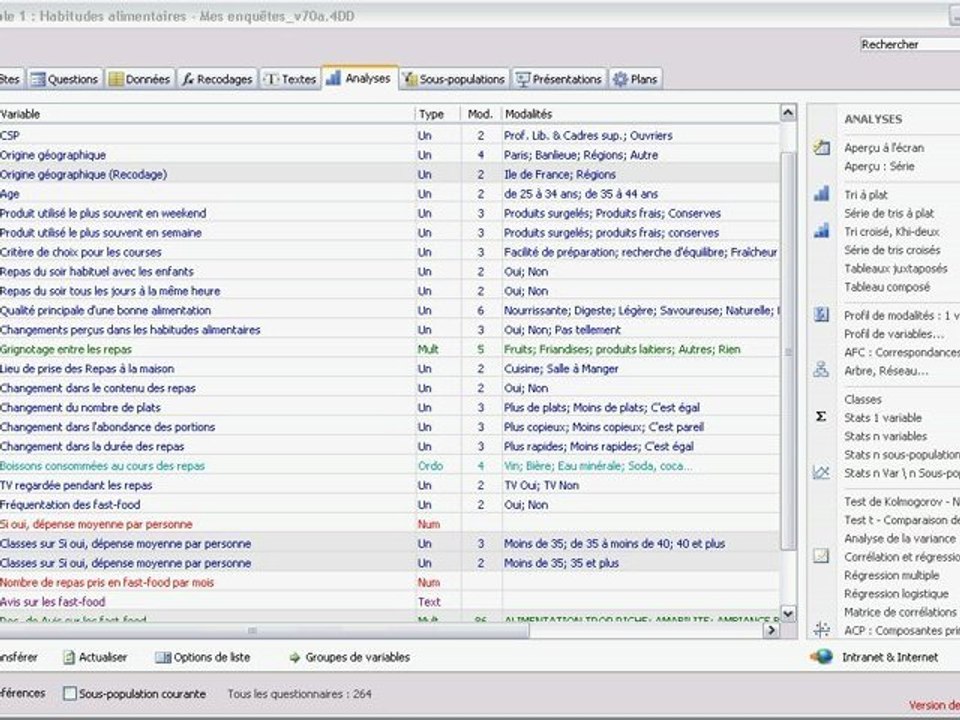Switch to the Sous-populations tab
The width and height of the screenshot is (960, 720).
455,79
